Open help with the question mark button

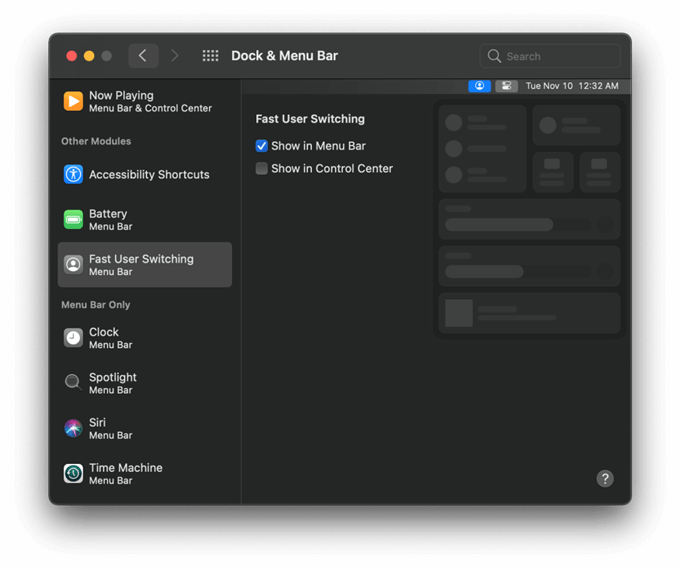[605, 479]
